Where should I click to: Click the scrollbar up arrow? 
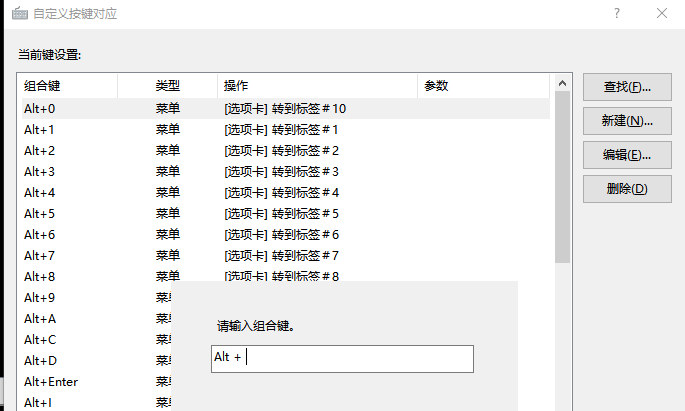(x=562, y=82)
